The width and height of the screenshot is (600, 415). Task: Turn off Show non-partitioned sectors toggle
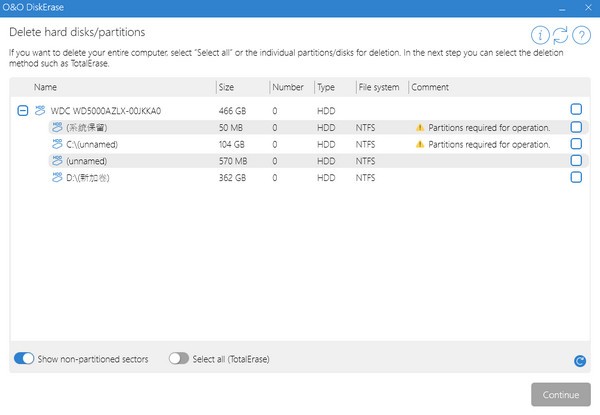(x=24, y=358)
